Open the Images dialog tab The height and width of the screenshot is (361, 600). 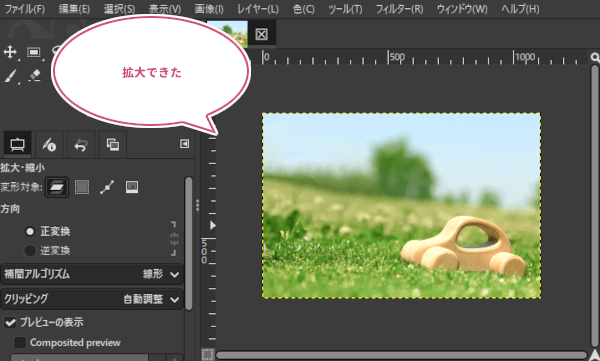[112, 145]
